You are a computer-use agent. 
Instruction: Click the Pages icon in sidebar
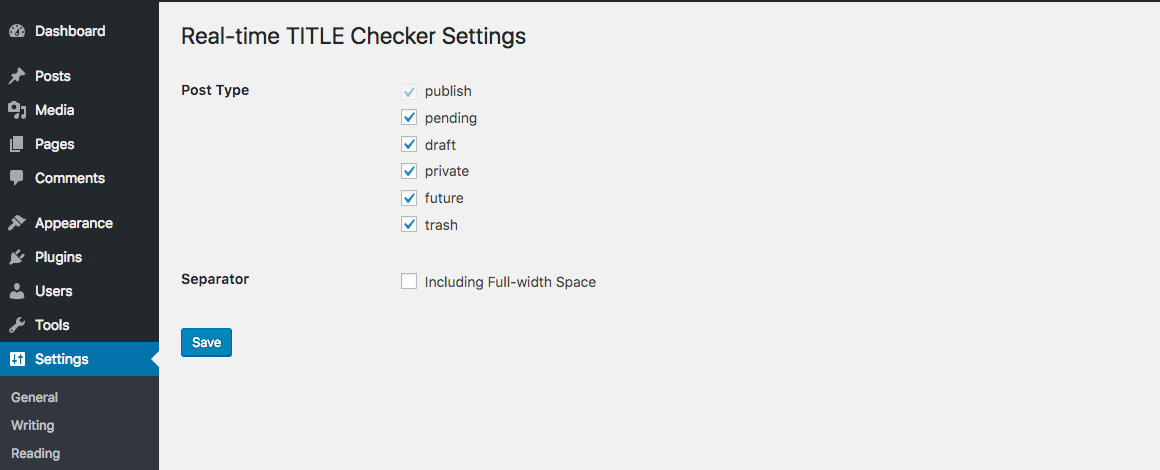[x=16, y=144]
